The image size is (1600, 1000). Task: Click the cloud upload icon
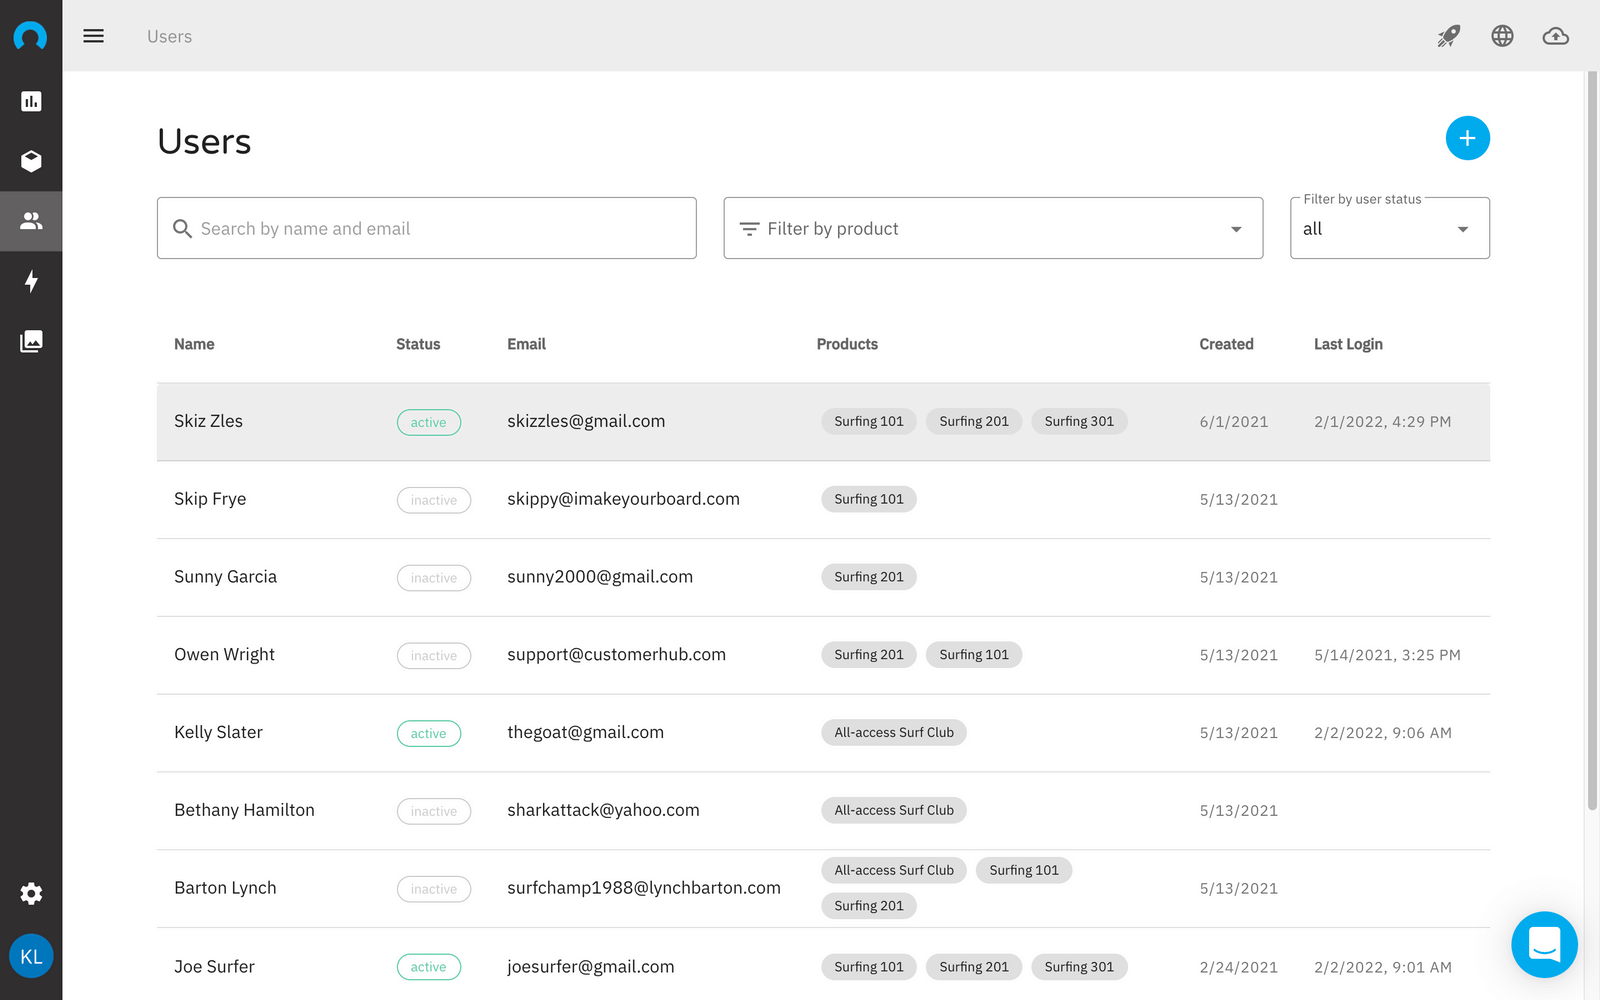(x=1555, y=36)
